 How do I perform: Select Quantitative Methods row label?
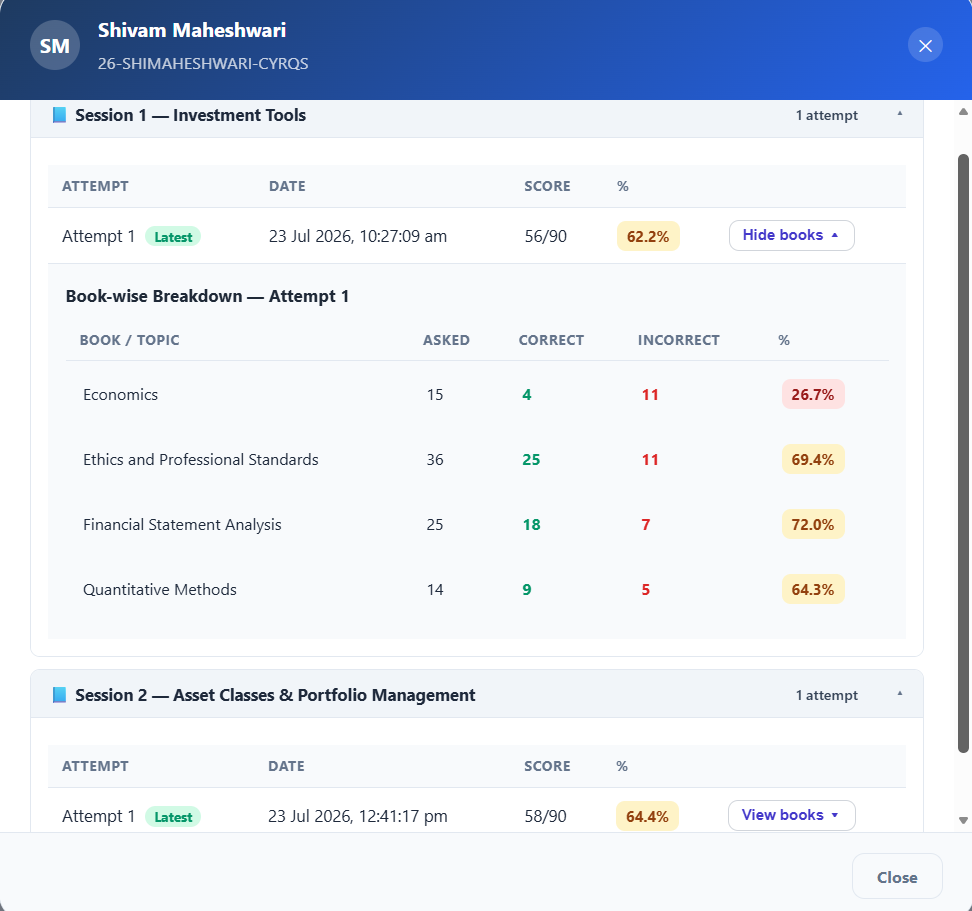coord(160,589)
